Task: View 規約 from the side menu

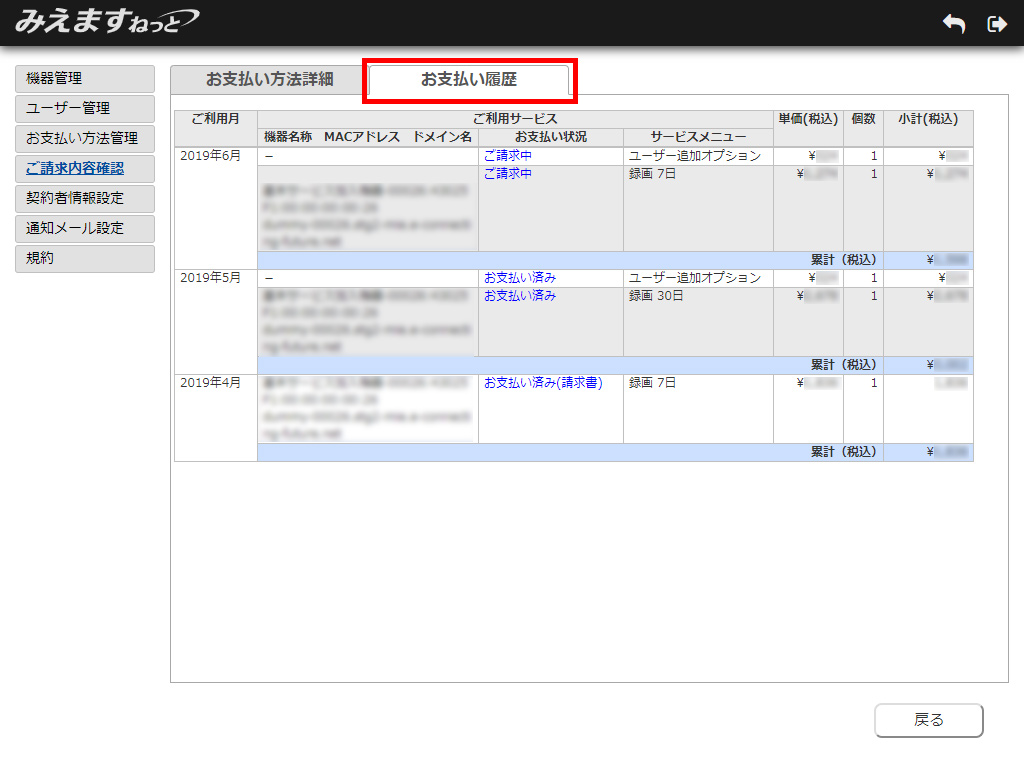Action: click(85, 258)
